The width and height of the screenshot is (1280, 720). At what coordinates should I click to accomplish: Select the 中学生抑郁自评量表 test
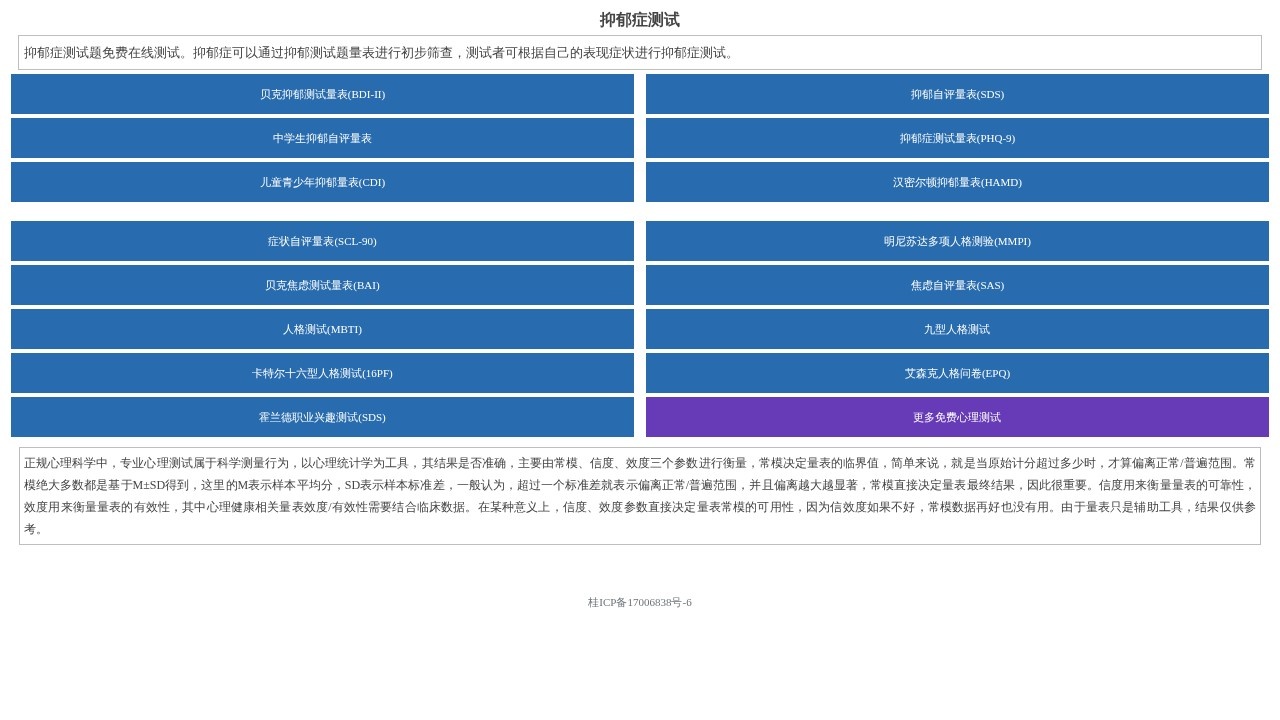[x=322, y=138]
